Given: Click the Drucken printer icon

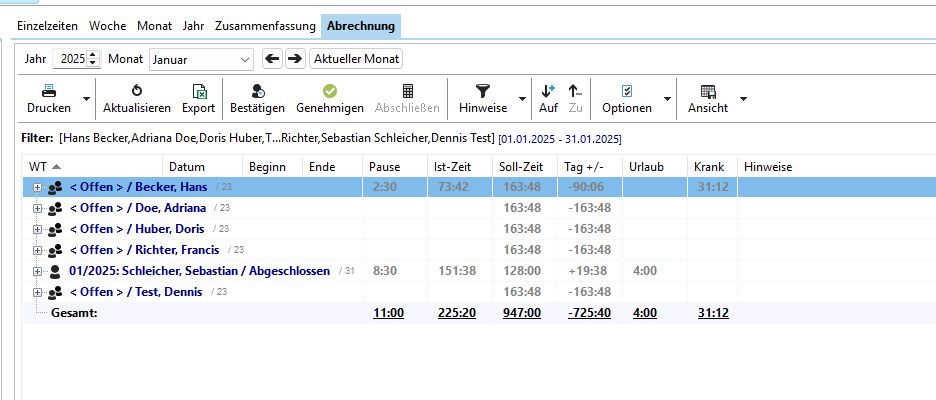Looking at the screenshot, I should point(49,91).
